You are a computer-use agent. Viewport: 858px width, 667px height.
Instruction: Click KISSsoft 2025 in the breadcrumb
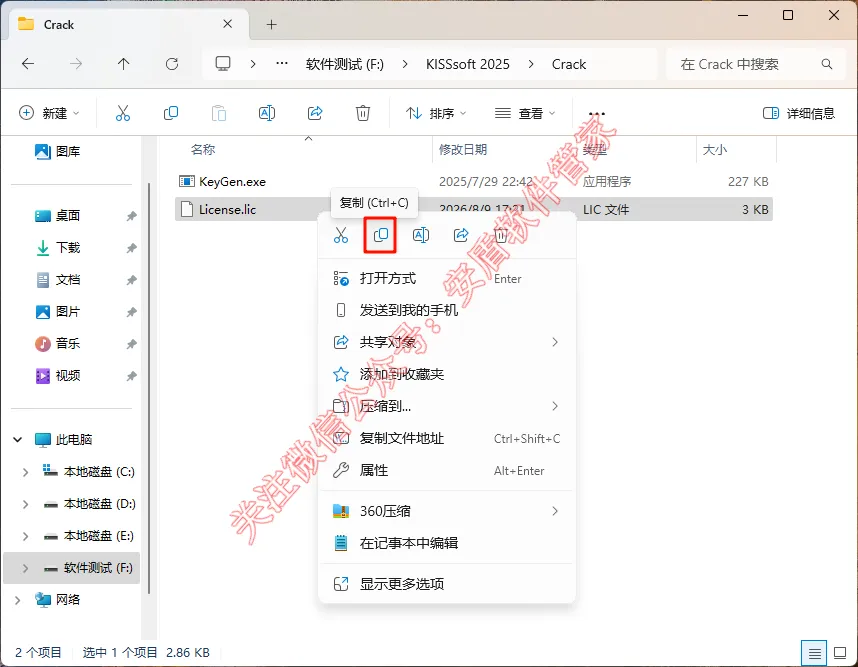[468, 64]
